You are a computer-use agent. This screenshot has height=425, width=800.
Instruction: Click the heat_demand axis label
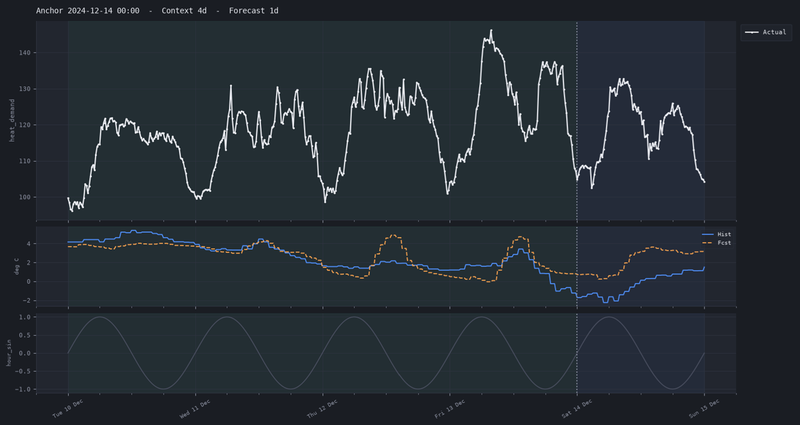point(12,120)
